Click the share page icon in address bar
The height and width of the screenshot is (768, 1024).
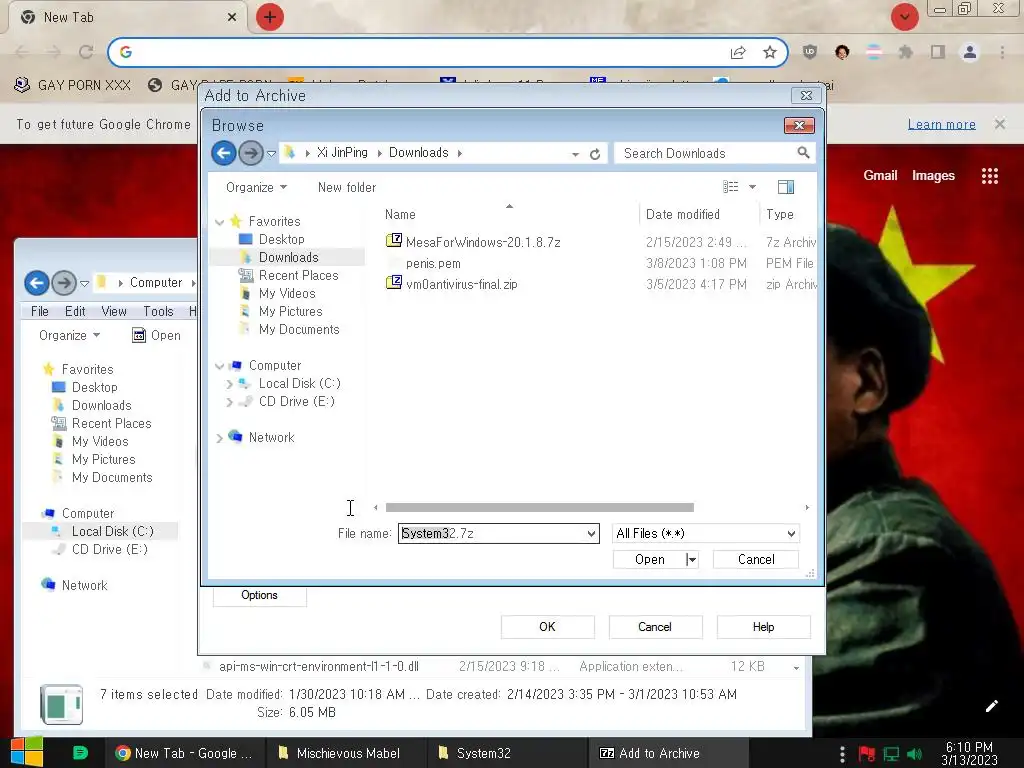738,52
